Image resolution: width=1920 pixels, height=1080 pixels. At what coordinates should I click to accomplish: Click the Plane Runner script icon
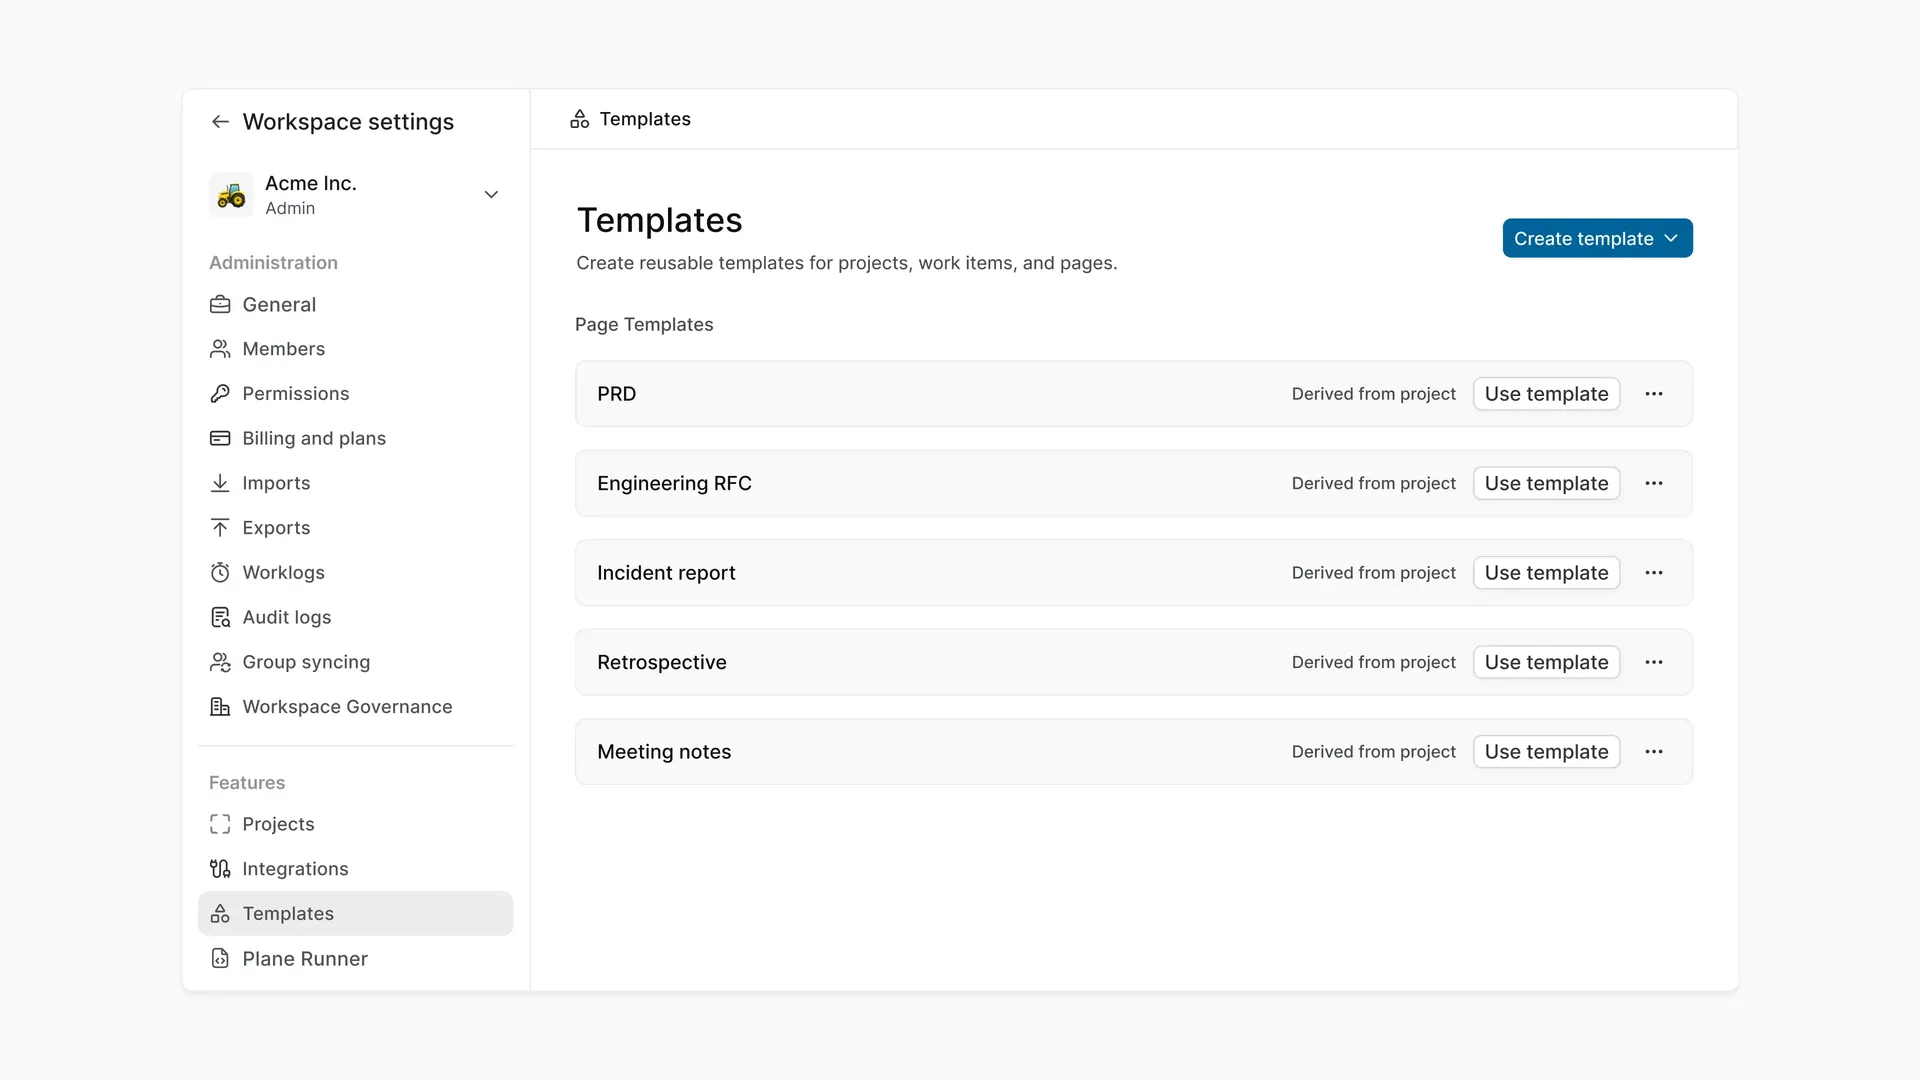tap(220, 959)
